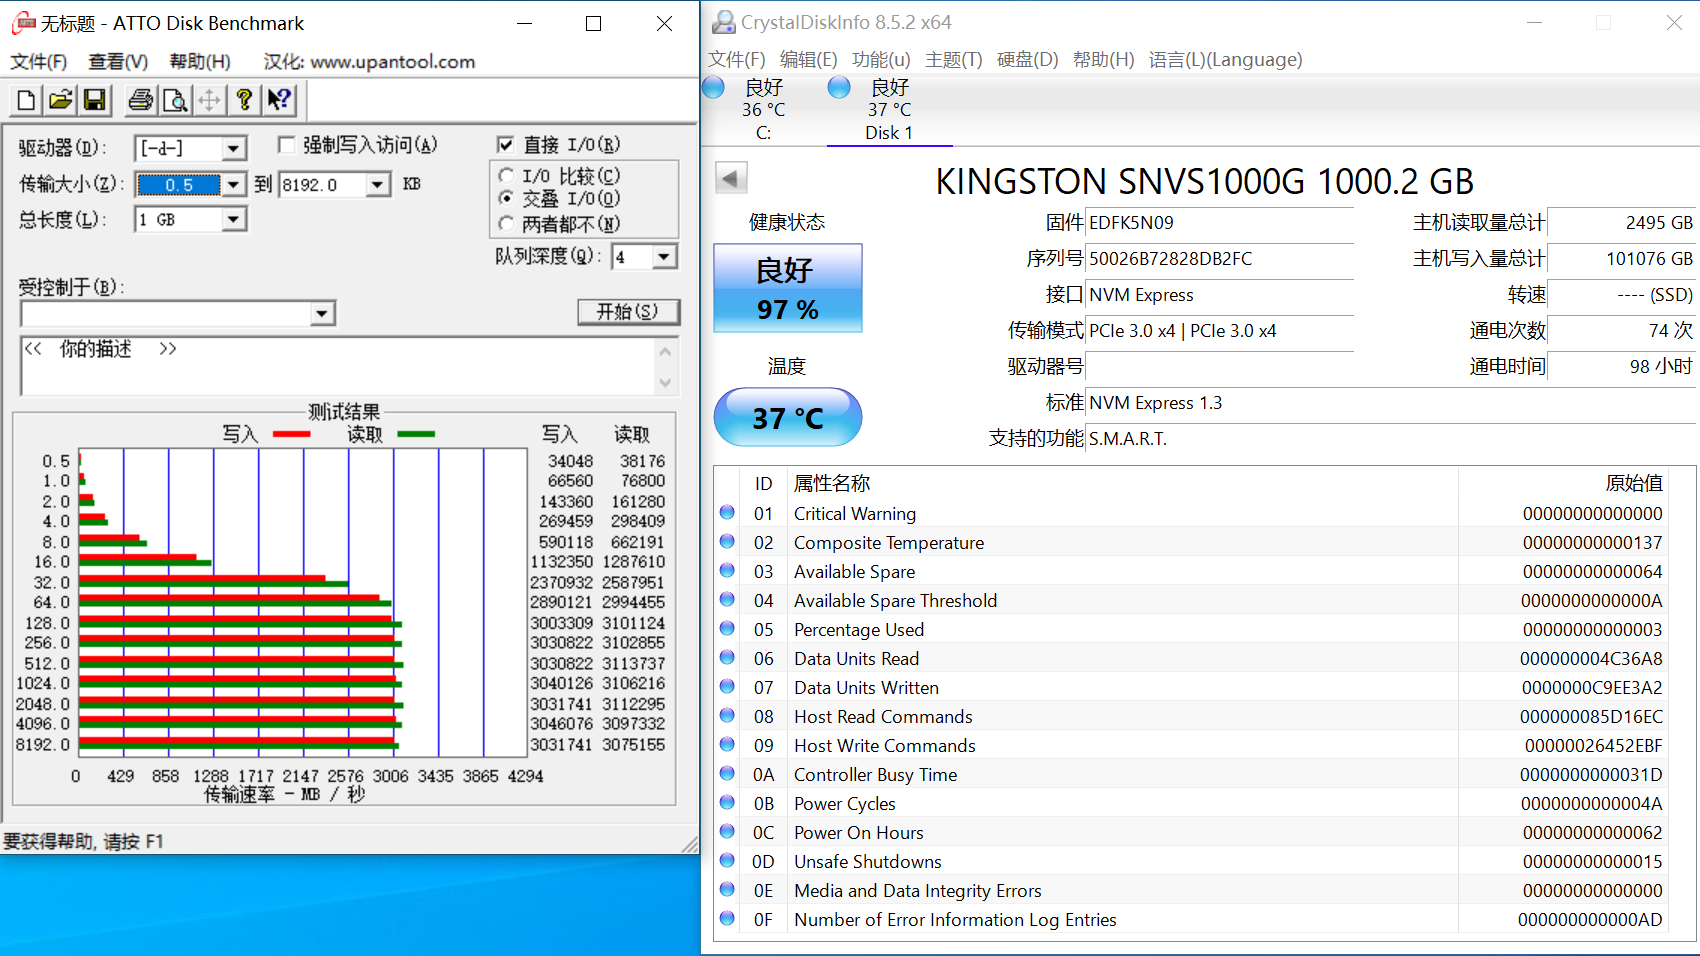Screen dimensions: 1700x956
Task: Click the red 写入 legend swatch
Action: coord(291,434)
